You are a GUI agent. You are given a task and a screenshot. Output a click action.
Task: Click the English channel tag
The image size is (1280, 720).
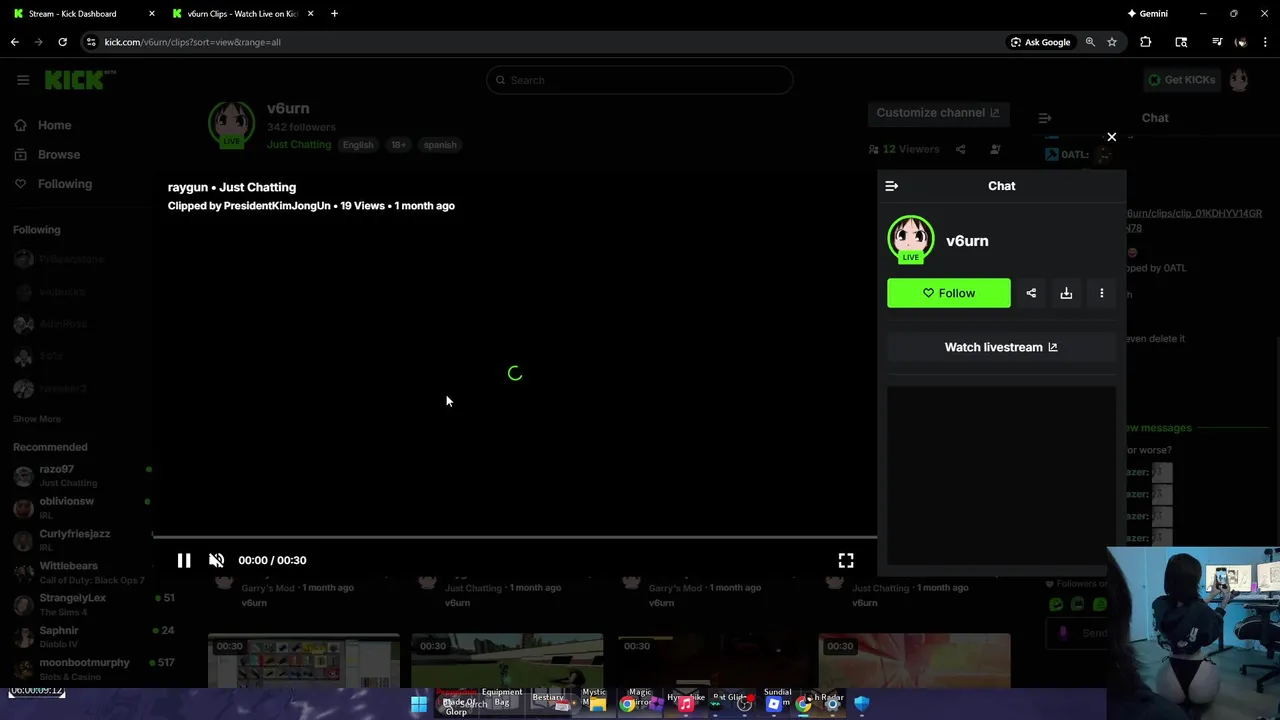(358, 145)
